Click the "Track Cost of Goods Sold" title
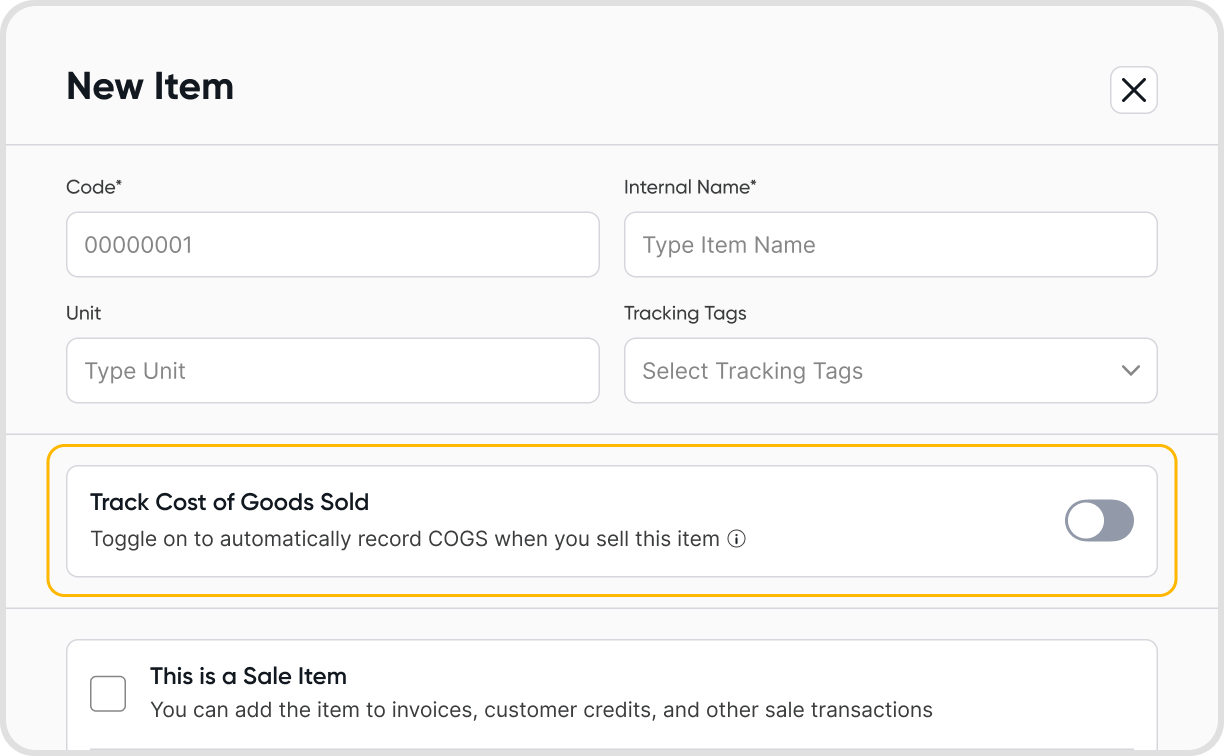1224x756 pixels. click(229, 502)
